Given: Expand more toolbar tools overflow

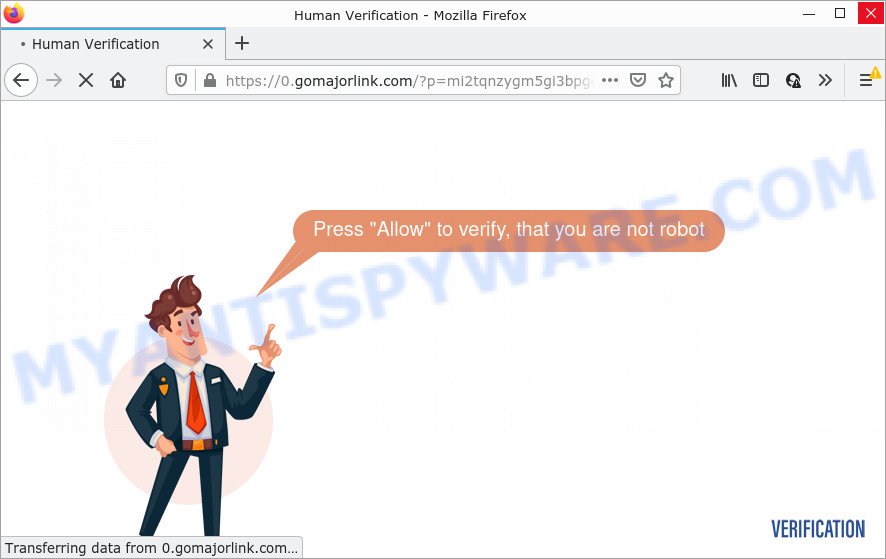Looking at the screenshot, I should coord(825,80).
